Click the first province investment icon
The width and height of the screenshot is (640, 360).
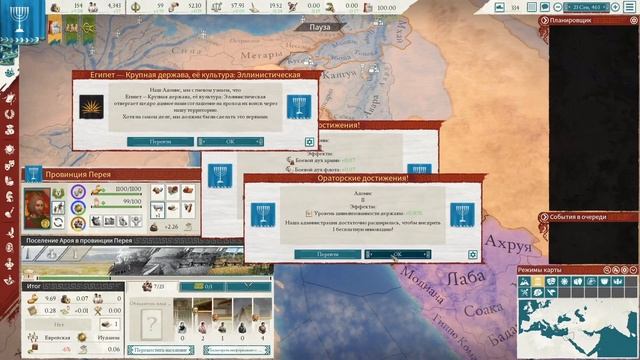(96, 221)
